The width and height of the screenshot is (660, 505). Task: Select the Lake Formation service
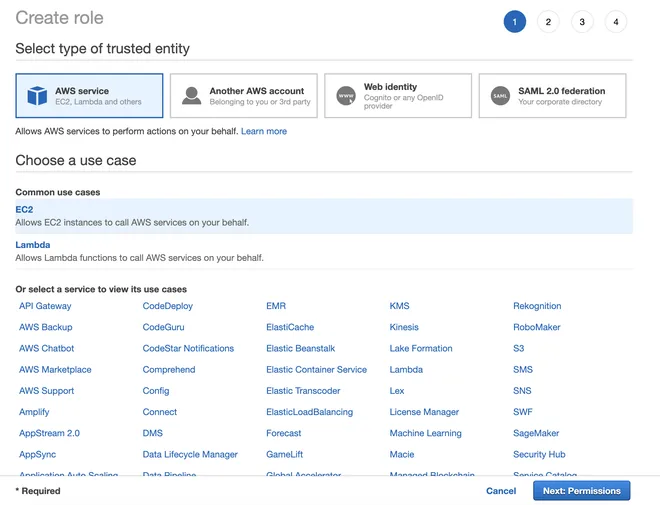(x=421, y=348)
